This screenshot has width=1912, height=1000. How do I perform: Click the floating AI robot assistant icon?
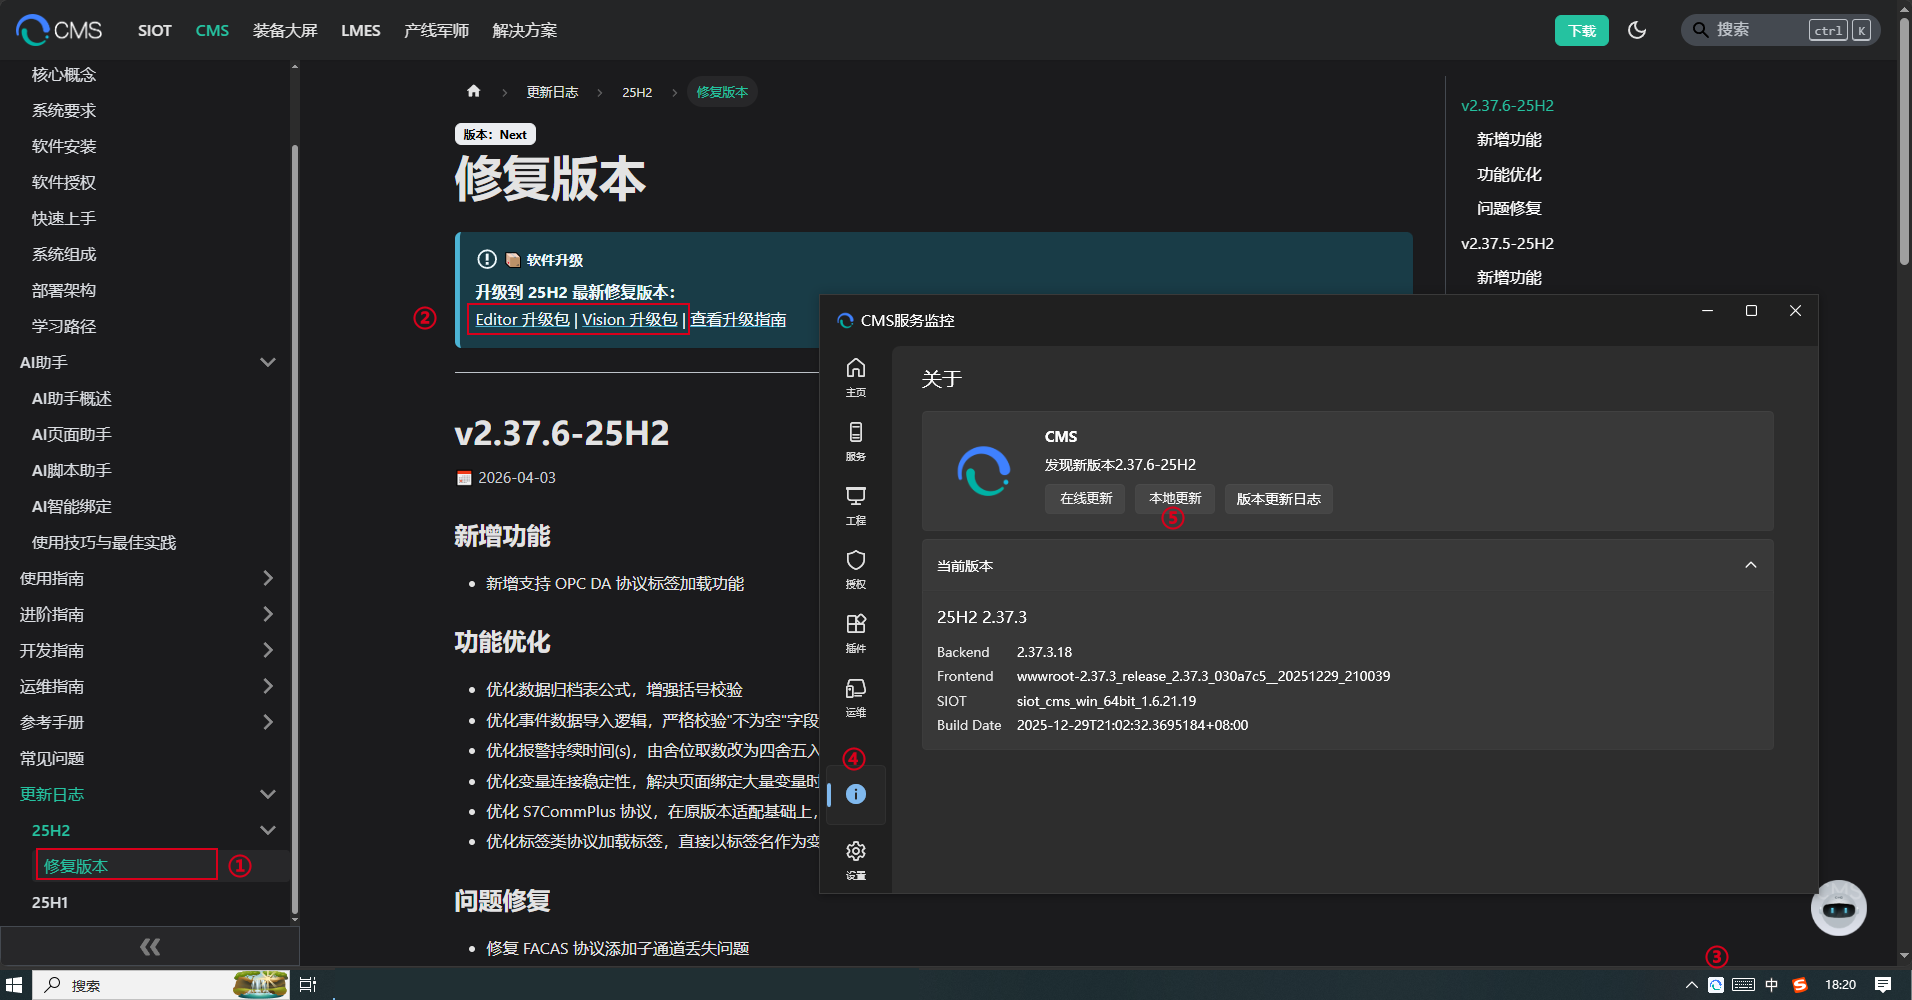1838,908
